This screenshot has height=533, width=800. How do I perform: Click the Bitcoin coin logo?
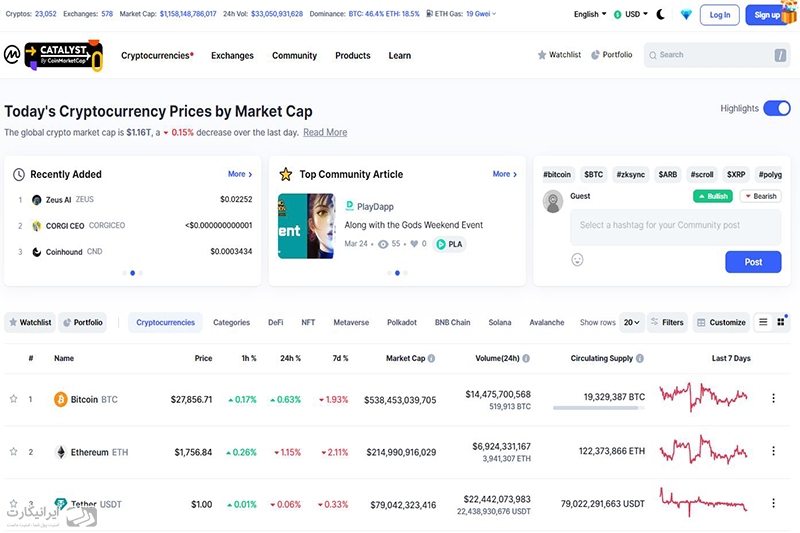(x=61, y=399)
